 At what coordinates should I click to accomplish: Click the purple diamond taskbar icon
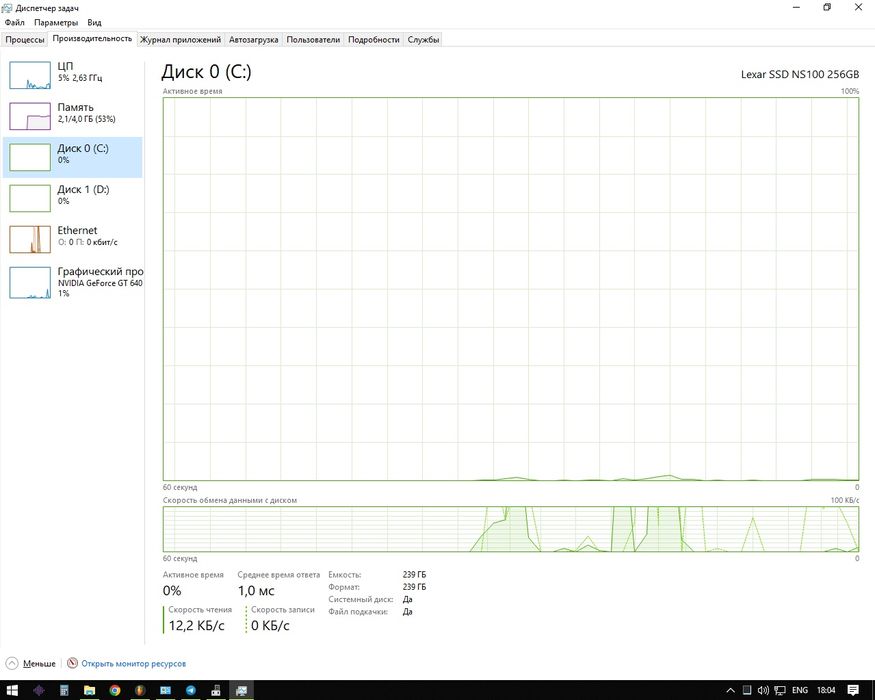[39, 690]
